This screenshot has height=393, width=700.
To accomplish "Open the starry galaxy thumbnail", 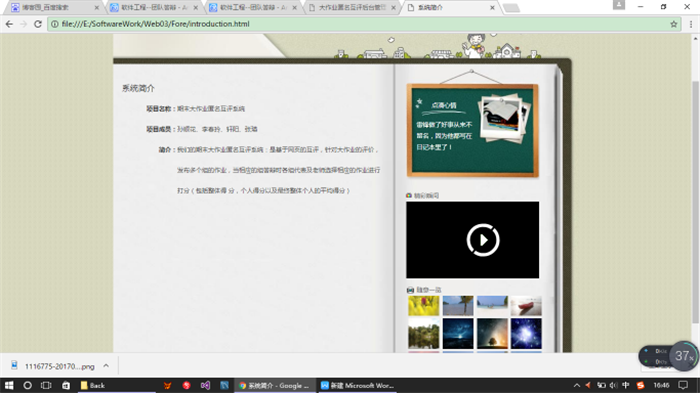I will [526, 334].
